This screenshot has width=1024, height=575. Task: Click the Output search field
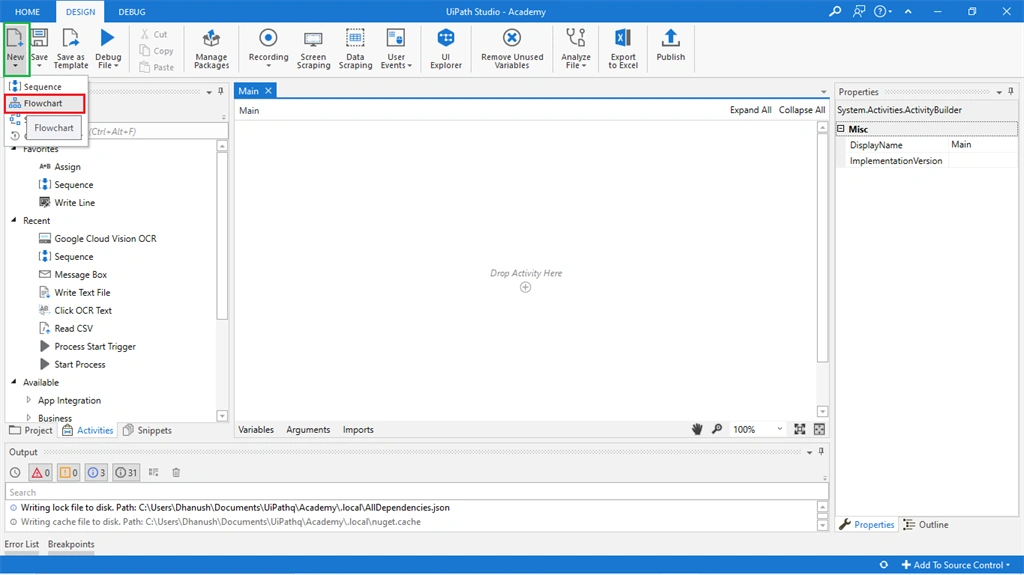(x=417, y=492)
